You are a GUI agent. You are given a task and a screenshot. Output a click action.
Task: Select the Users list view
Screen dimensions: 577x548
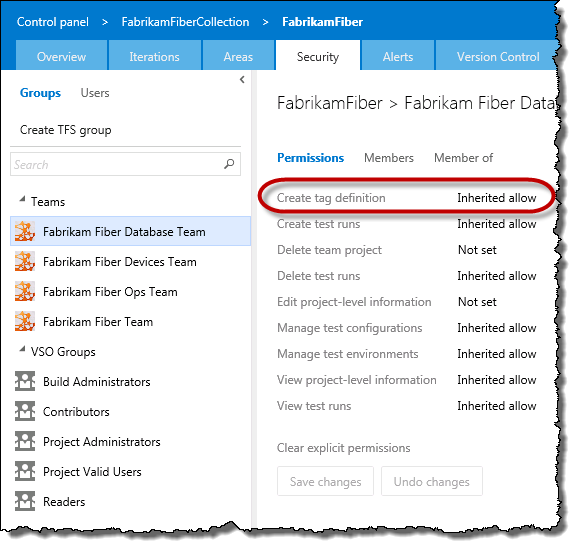(95, 93)
